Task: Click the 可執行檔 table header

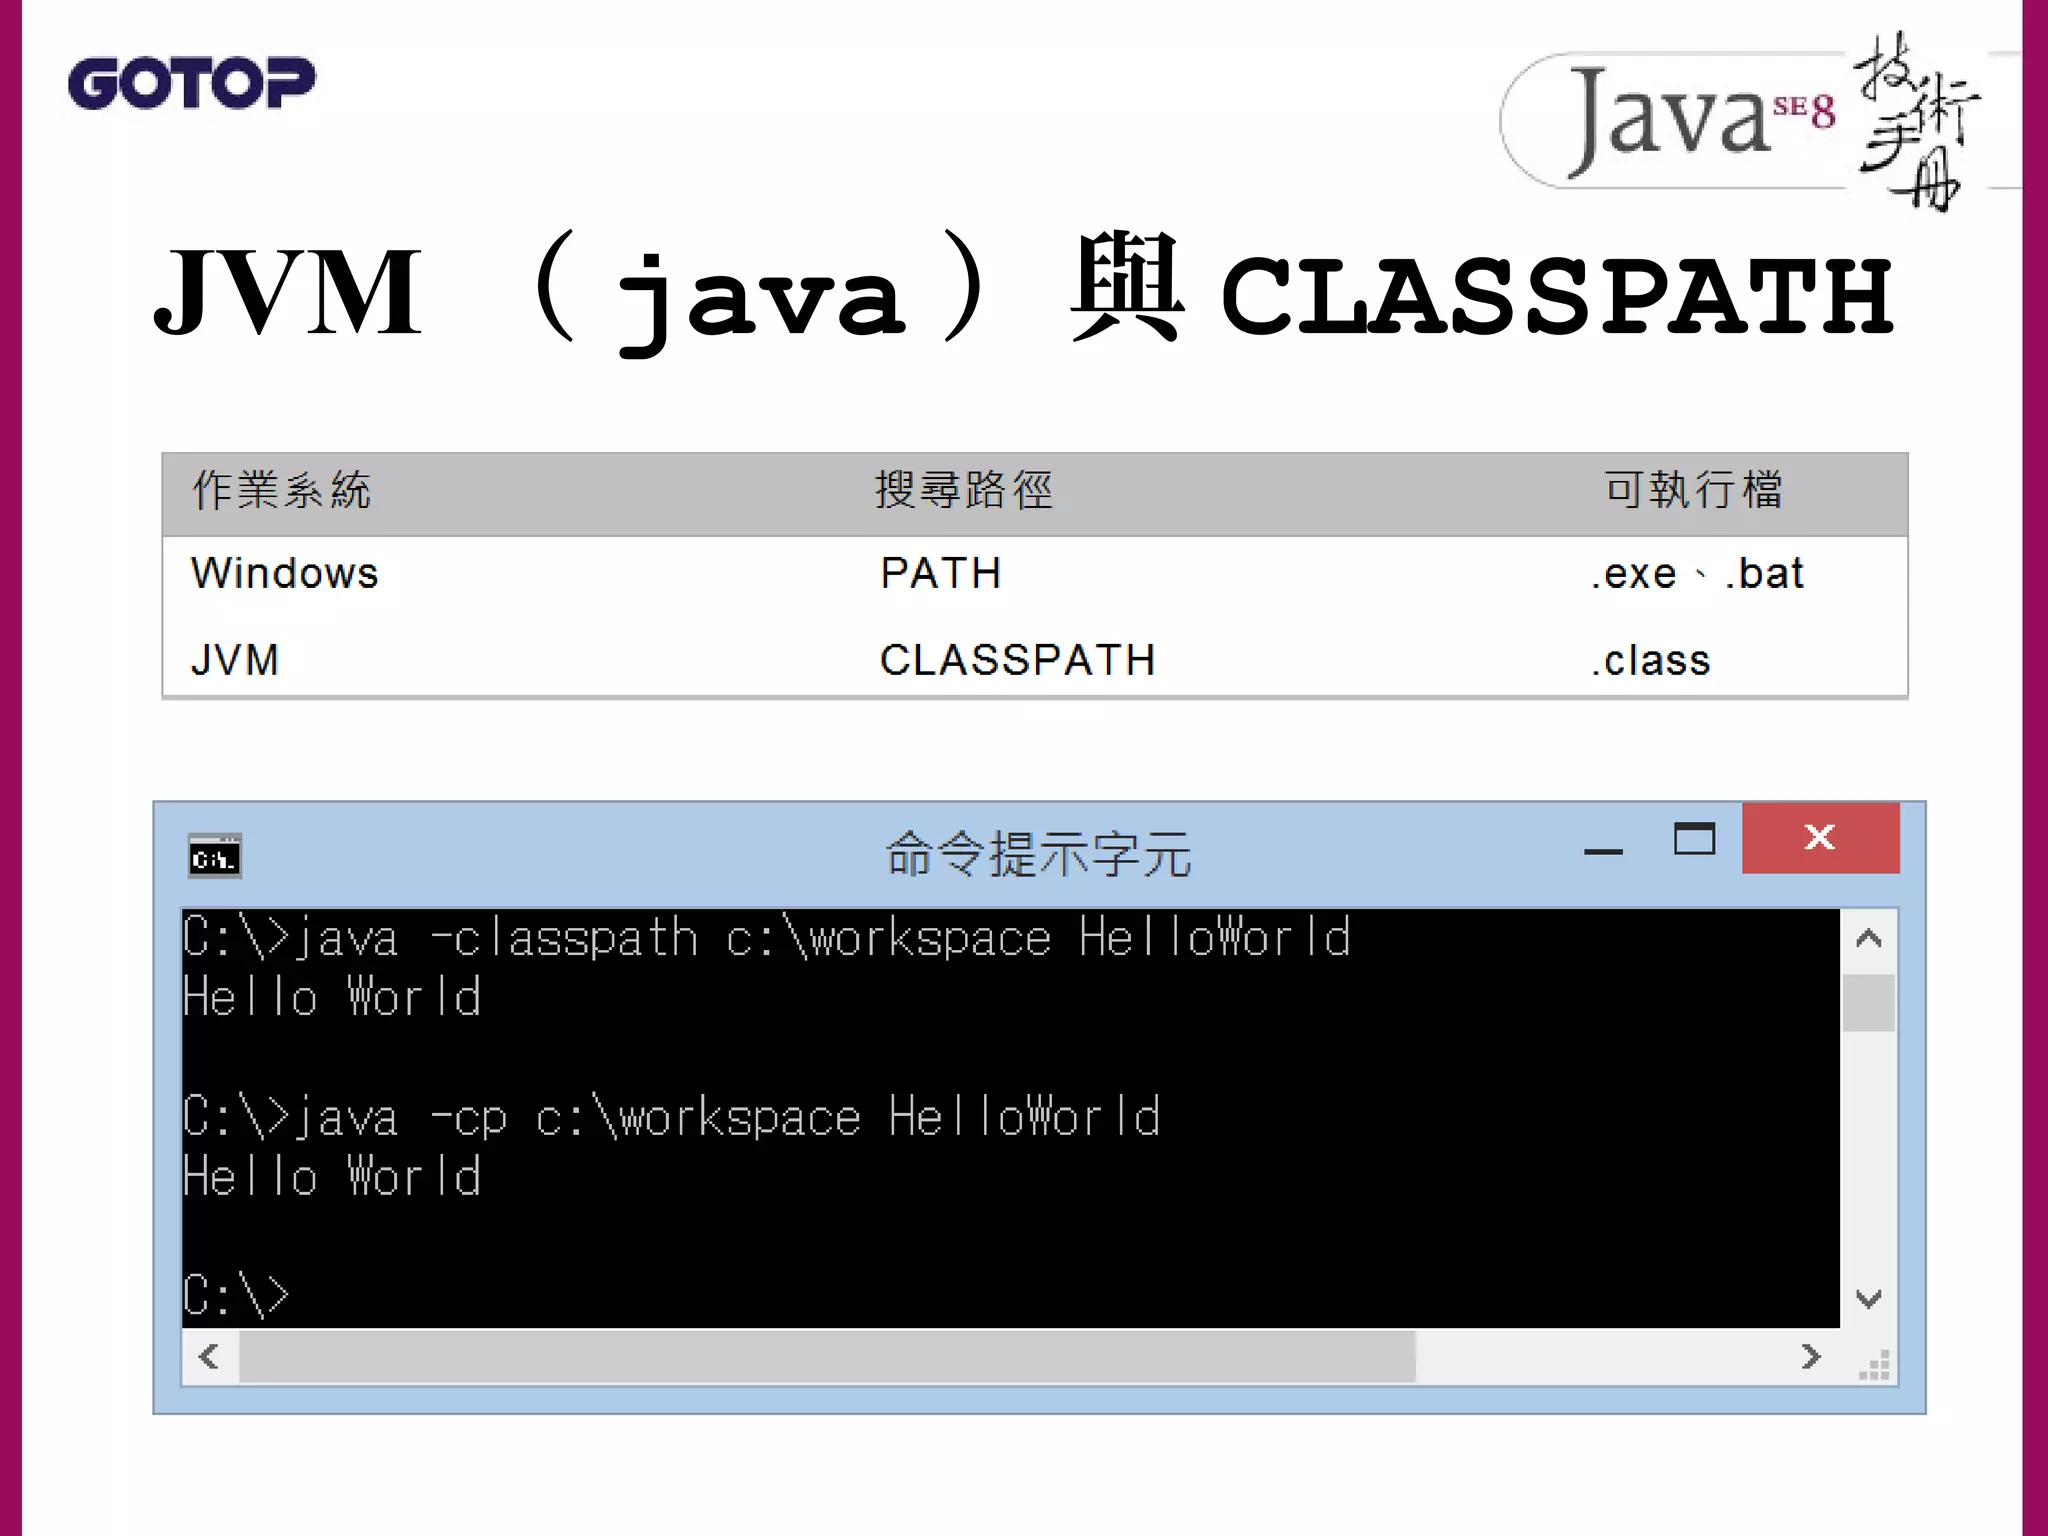Action: (1693, 491)
